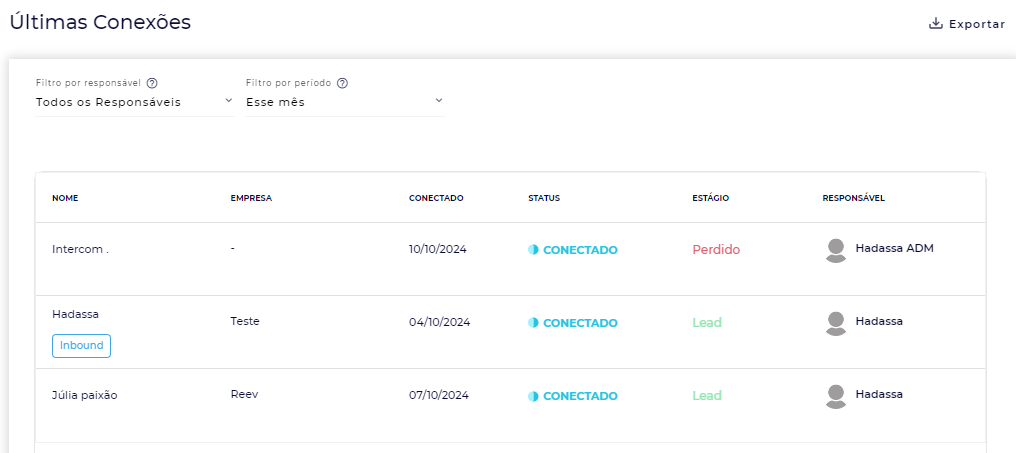Open the Todos os Responsáveis dropdown
The width and height of the screenshot is (1016, 453).
[134, 102]
